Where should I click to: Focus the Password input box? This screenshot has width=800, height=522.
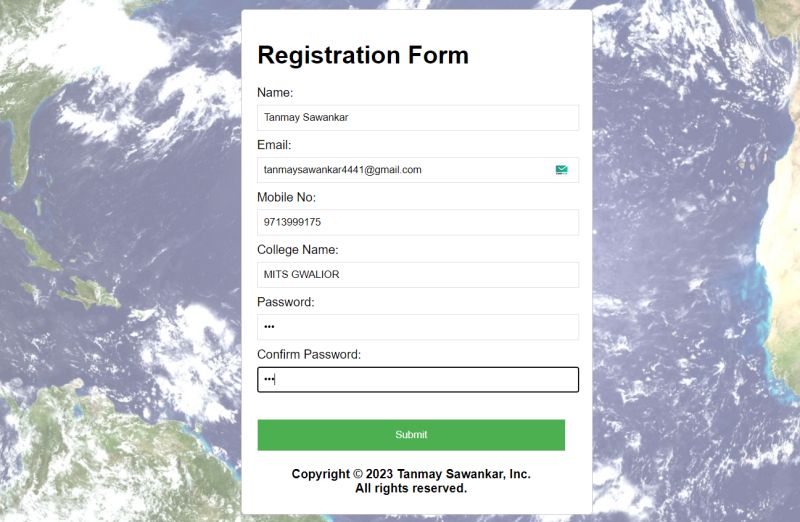pyautogui.click(x=418, y=327)
